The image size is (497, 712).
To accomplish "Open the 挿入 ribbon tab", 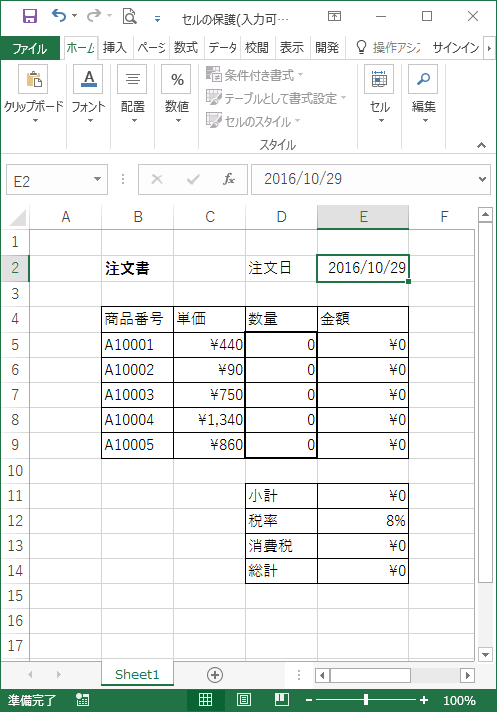I will [115, 47].
